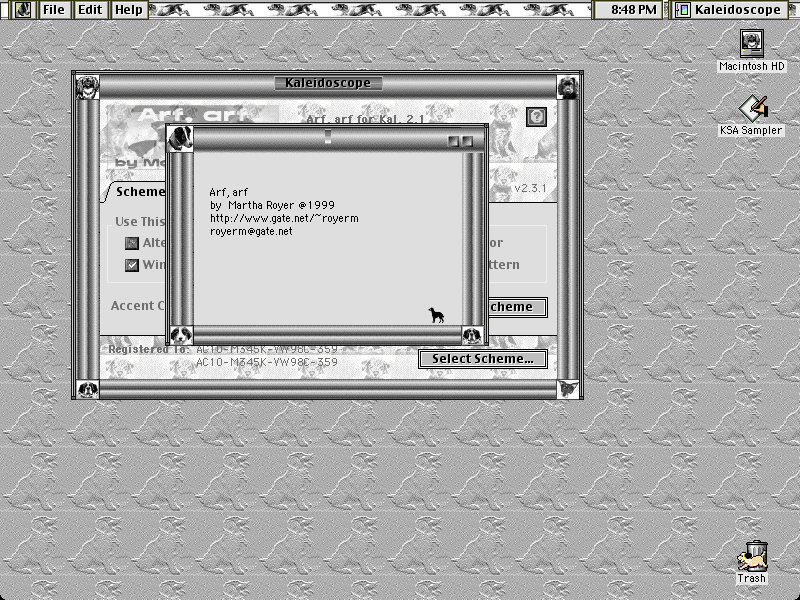The image size is (800, 600).
Task: Click the "v2.3.1" version text
Action: pos(530,188)
